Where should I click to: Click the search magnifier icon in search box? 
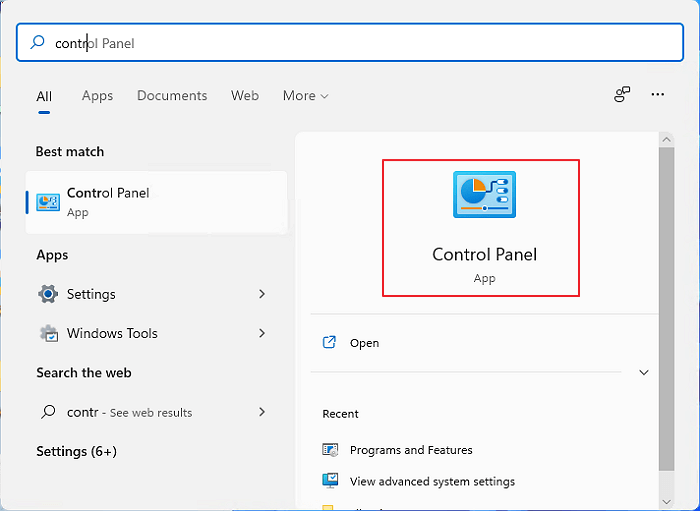(x=38, y=43)
